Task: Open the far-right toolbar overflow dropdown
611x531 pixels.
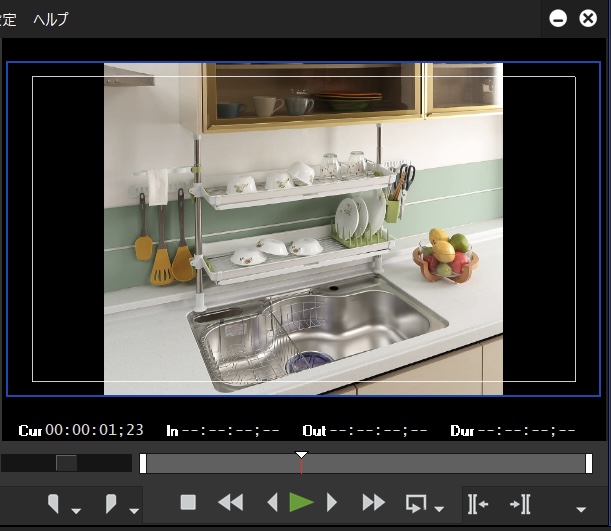Action: pyautogui.click(x=581, y=510)
